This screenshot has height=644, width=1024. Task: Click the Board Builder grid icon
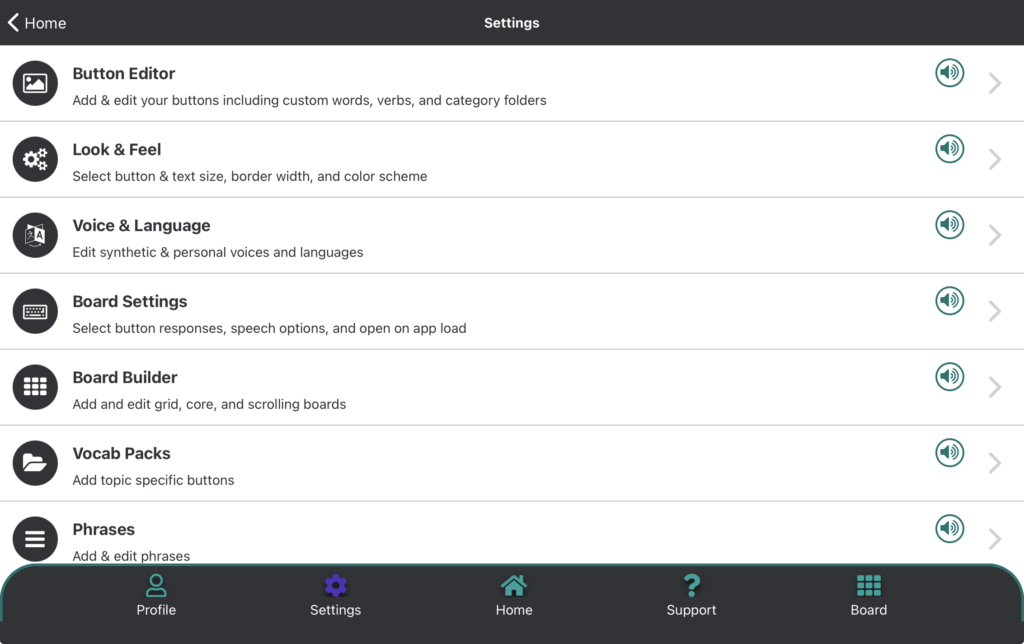pyautogui.click(x=35, y=387)
